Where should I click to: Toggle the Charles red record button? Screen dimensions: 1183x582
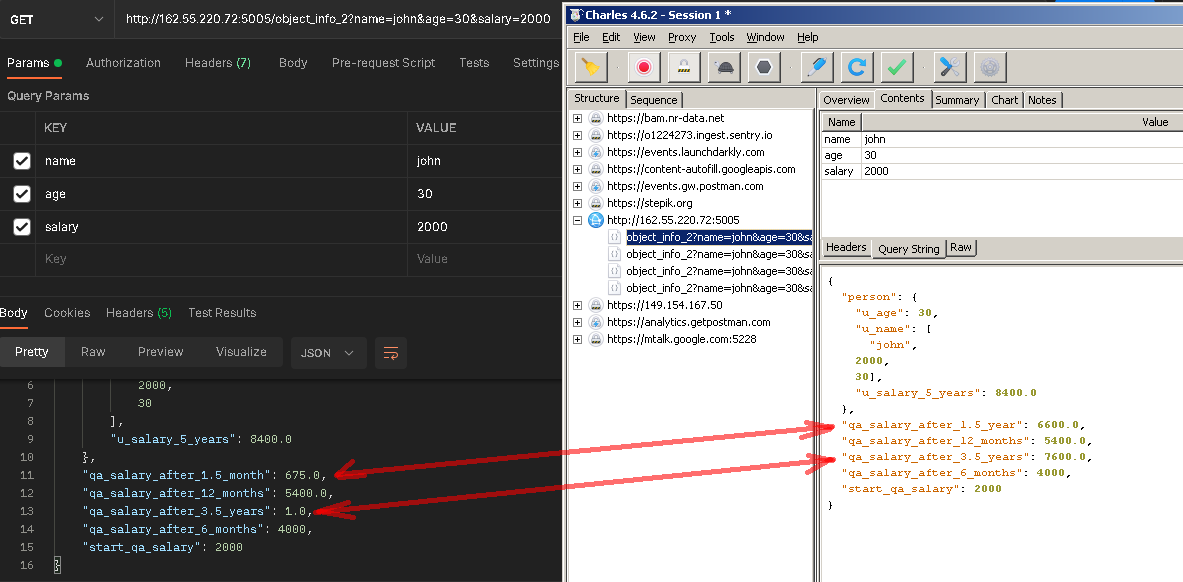point(644,67)
